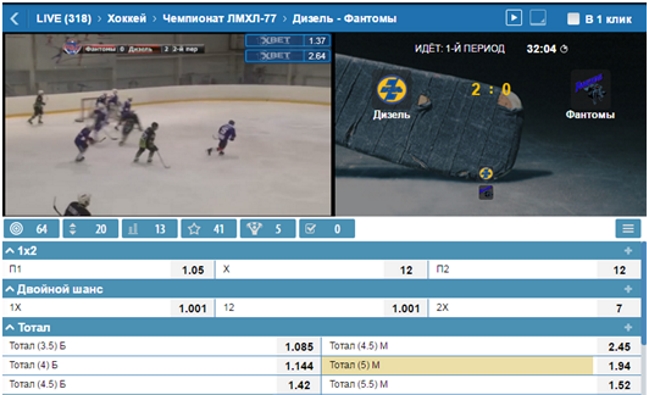
Task: Select the up-down arrows tab with 20
Action: tap(90, 229)
